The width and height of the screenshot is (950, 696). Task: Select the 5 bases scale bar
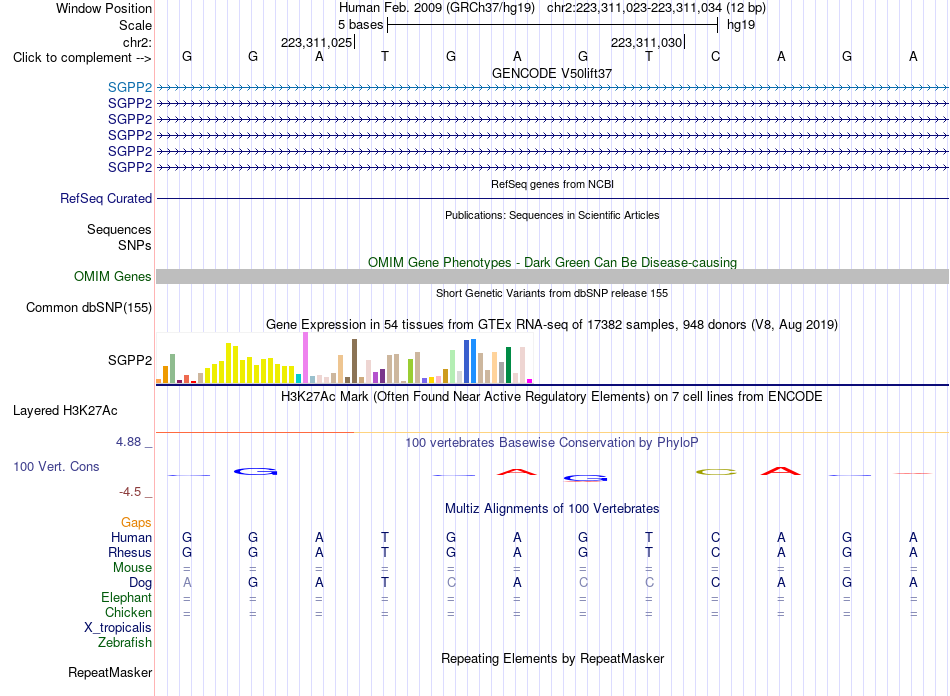point(553,25)
